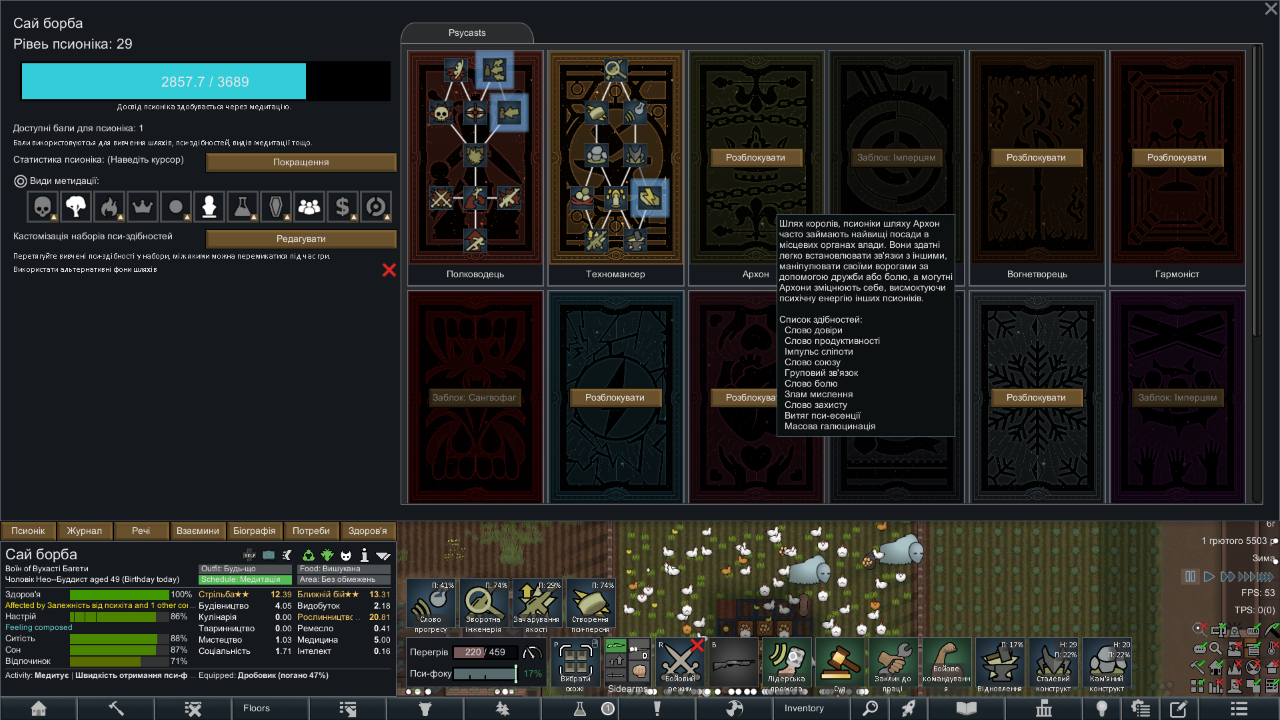Select the flame meditation type icon
Screen dimensions: 1280x720
point(109,207)
